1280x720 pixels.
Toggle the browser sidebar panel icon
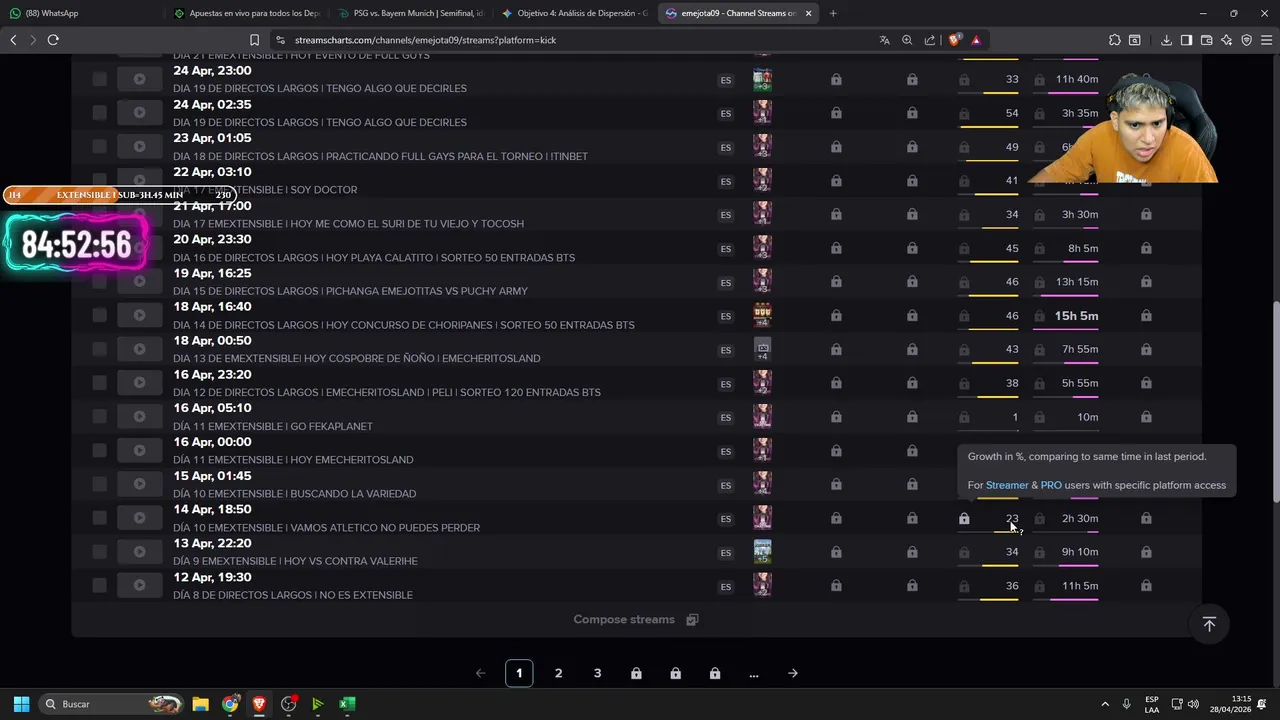1186,40
